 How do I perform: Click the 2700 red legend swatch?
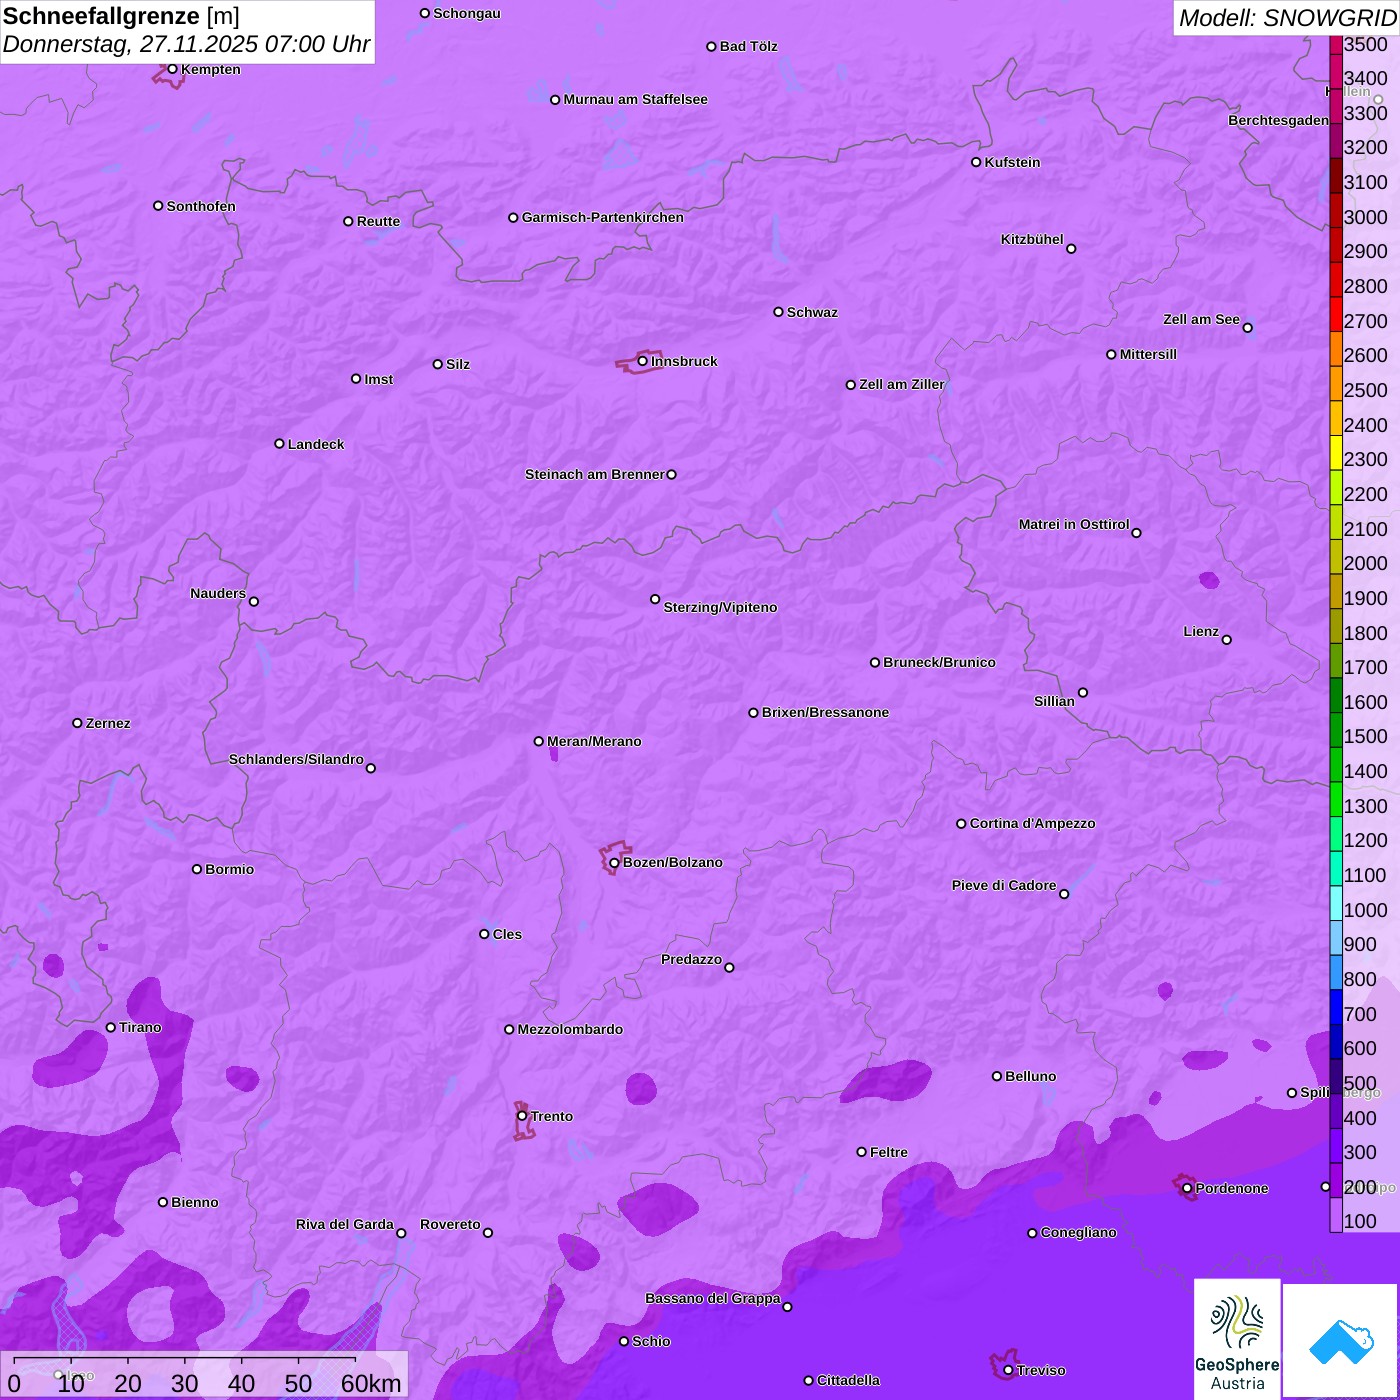tap(1336, 314)
